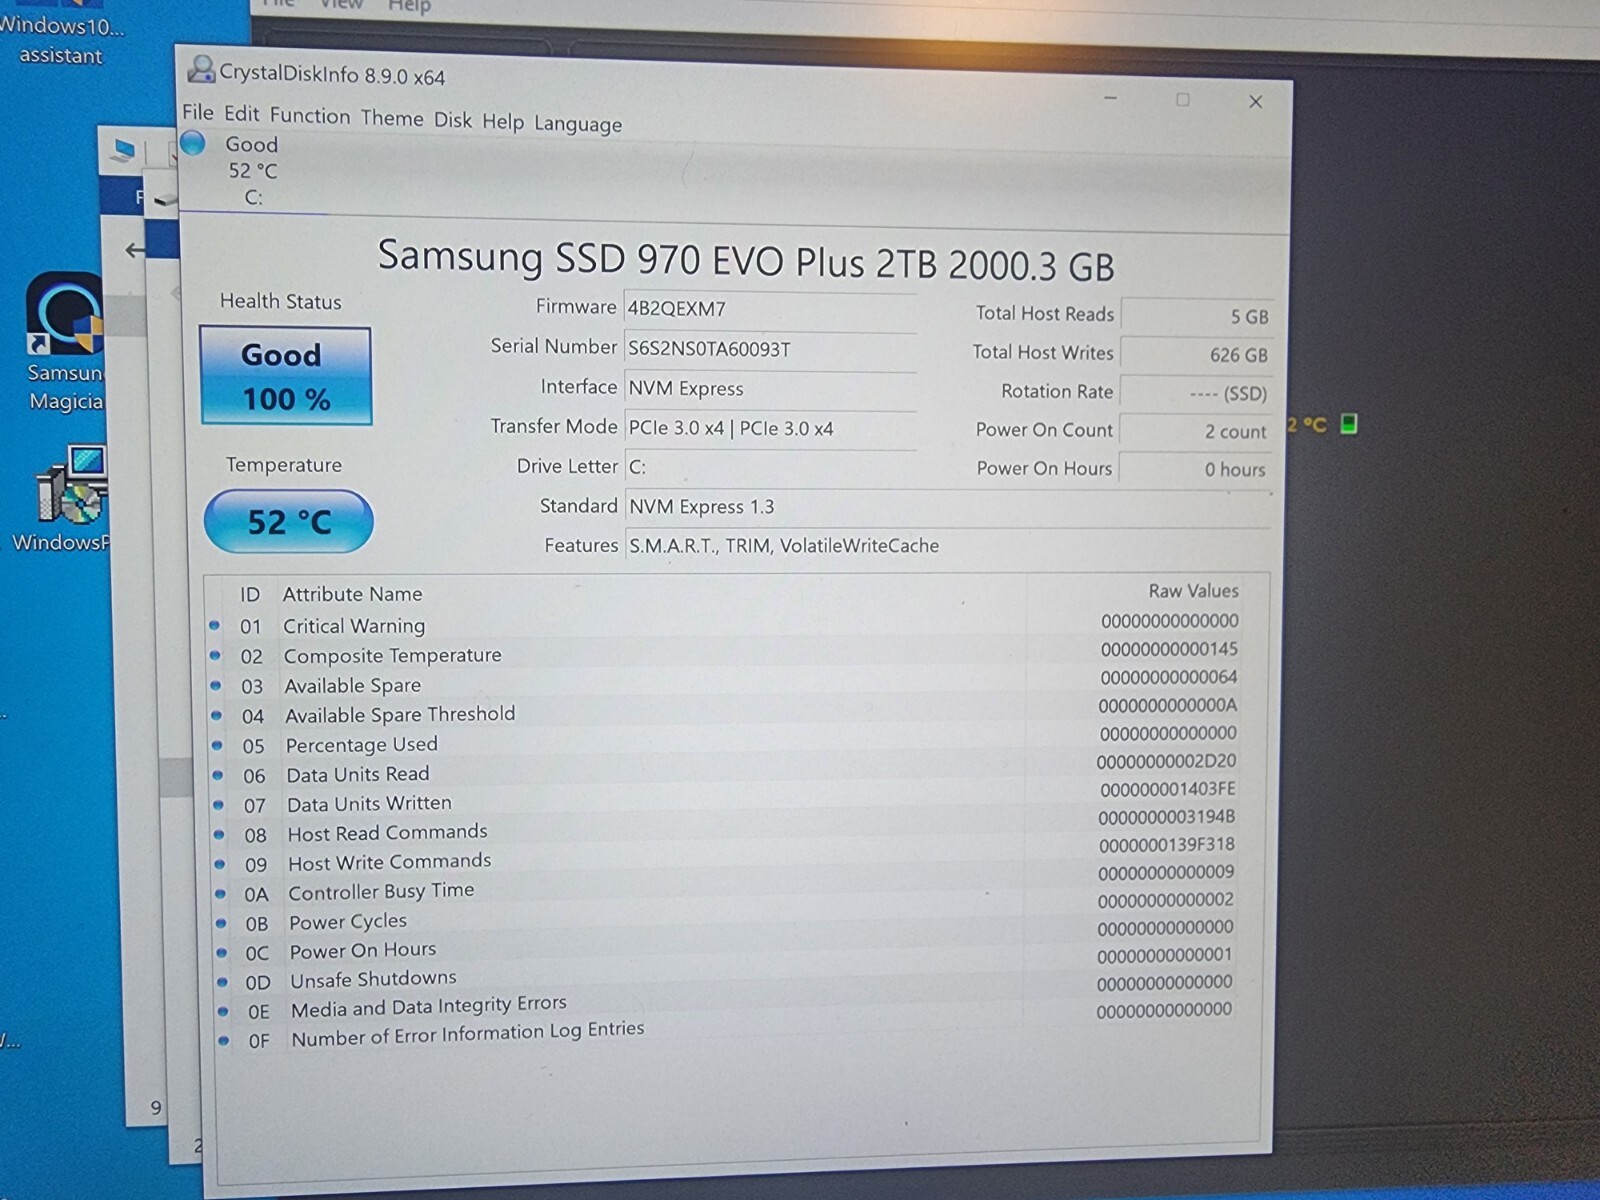Click the Raw Values column header

tap(1193, 591)
